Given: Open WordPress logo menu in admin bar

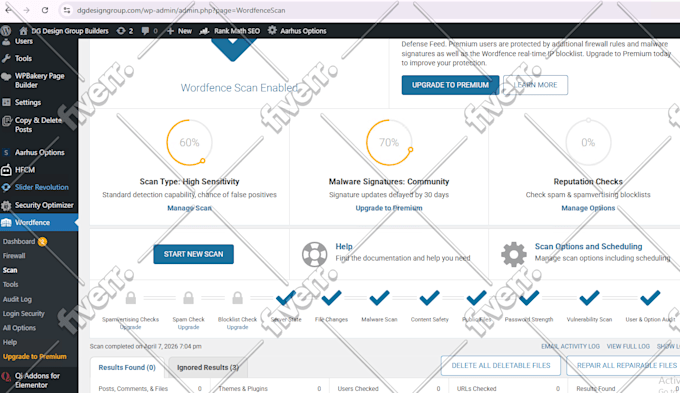Looking at the screenshot, I should pos(6,31).
